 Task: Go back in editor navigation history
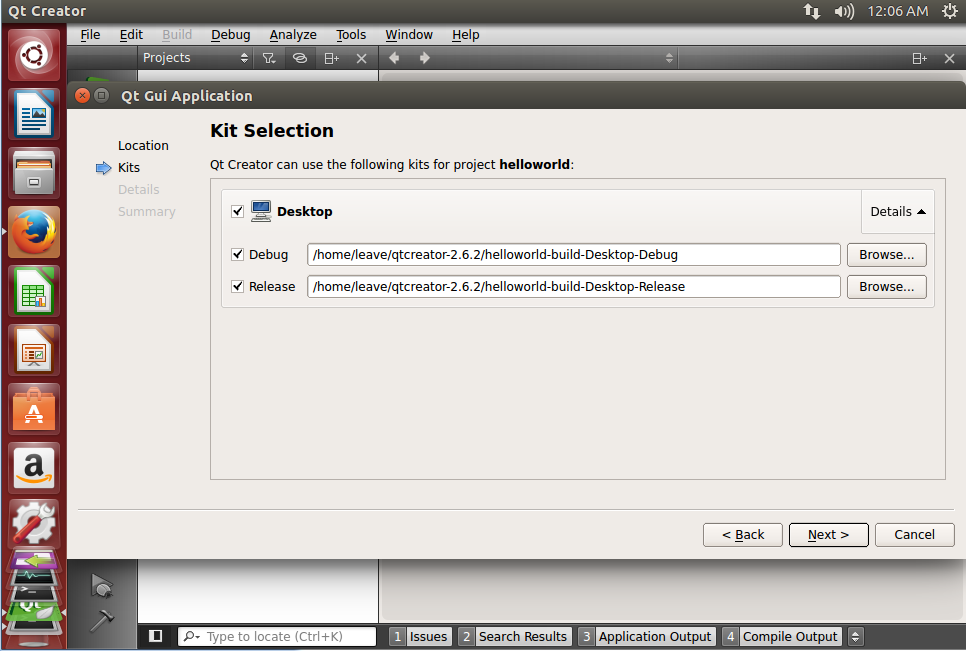(394, 58)
